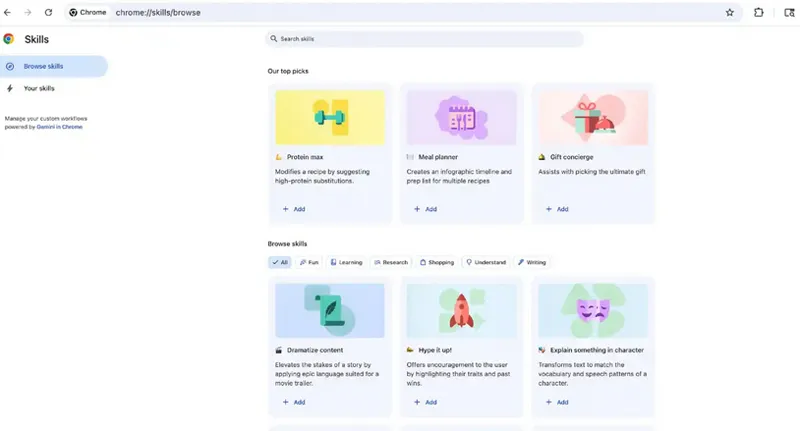Click the Browse skills section heading
800x431 pixels.
[287, 244]
